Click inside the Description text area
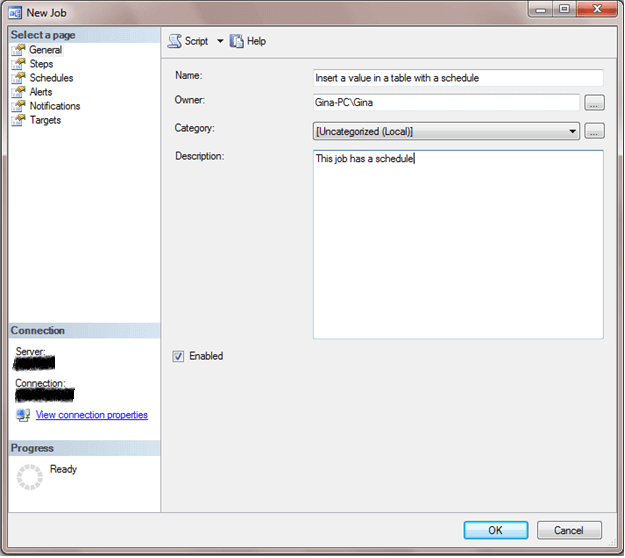The height and width of the screenshot is (558, 625). click(x=458, y=245)
